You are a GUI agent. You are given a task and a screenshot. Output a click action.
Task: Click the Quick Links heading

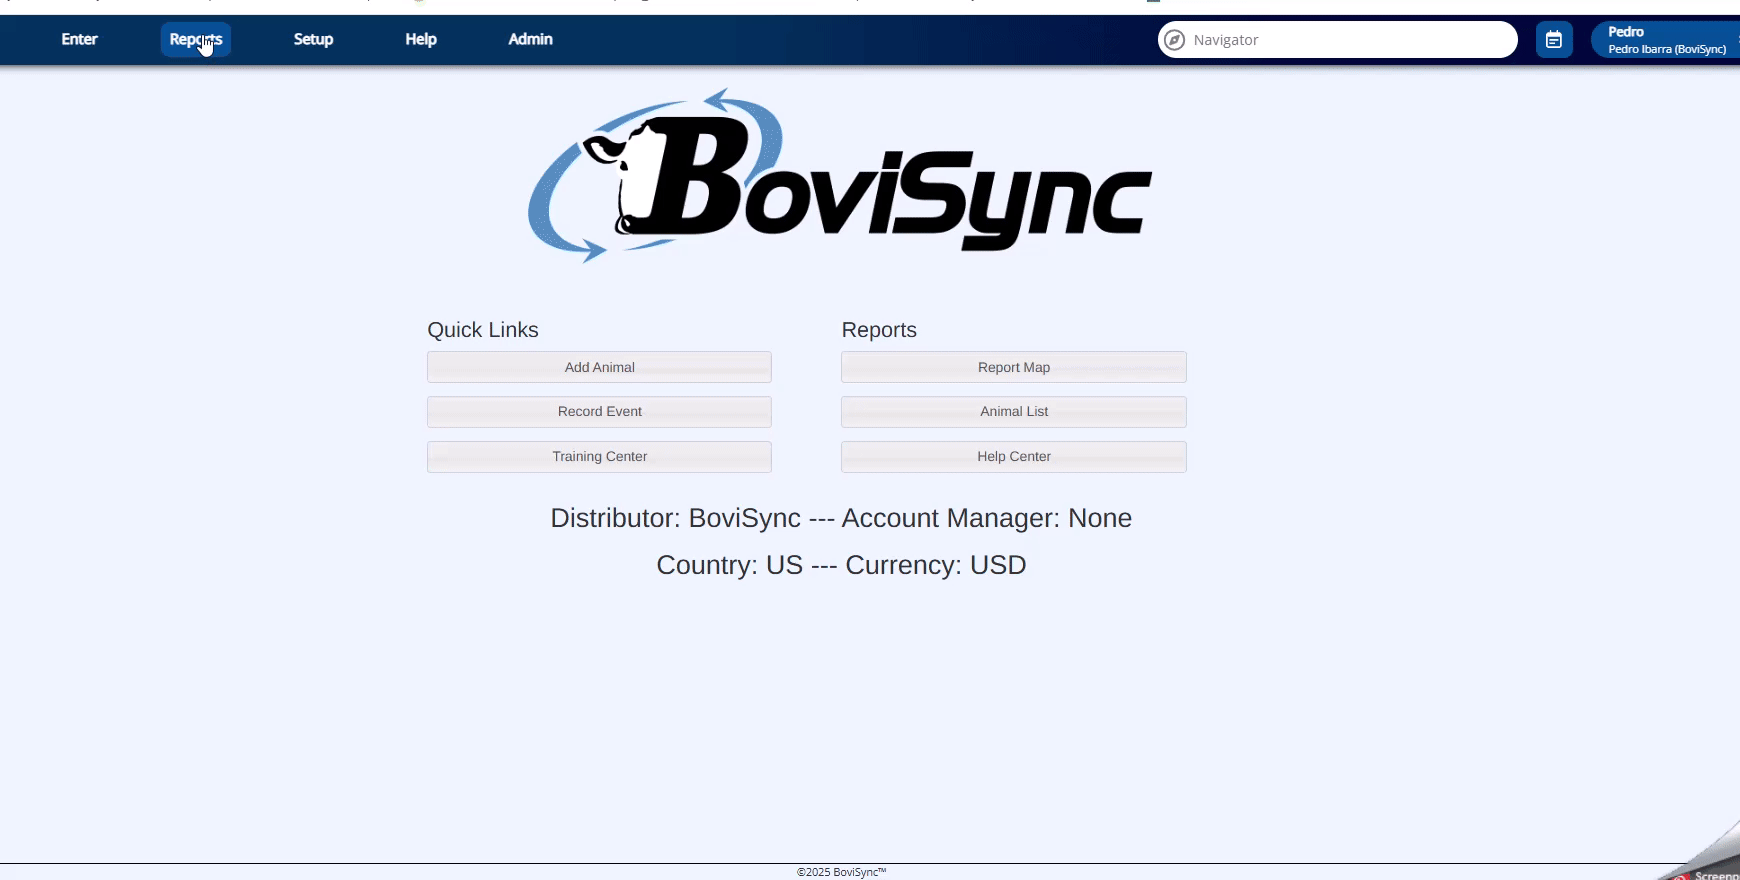tap(483, 330)
